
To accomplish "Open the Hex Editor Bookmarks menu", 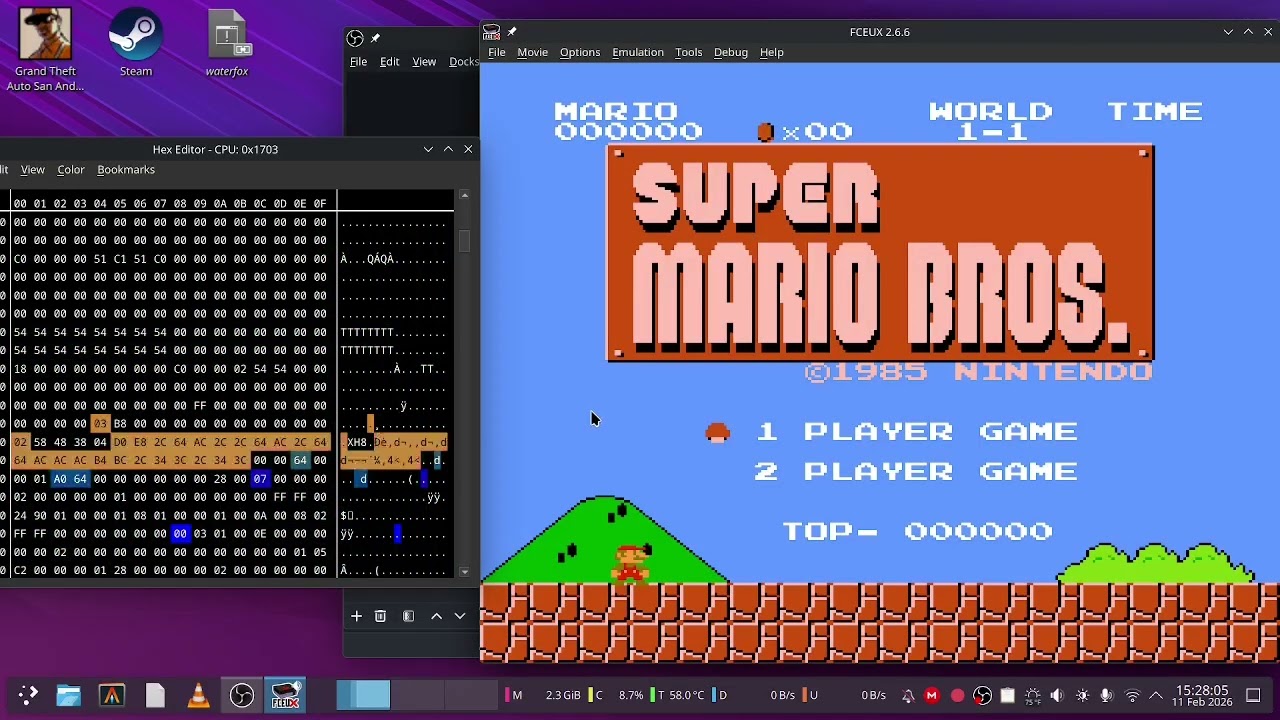I will 126,170.
